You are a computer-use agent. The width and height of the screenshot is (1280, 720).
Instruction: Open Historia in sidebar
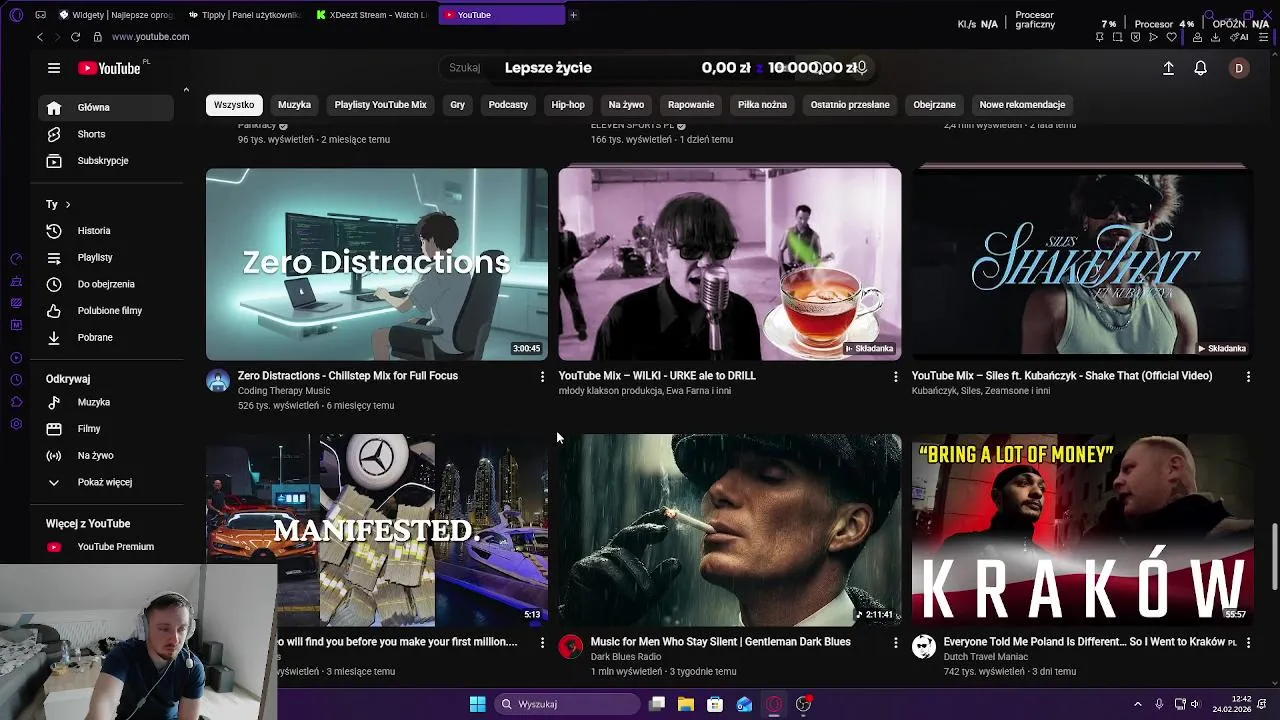coord(106,231)
